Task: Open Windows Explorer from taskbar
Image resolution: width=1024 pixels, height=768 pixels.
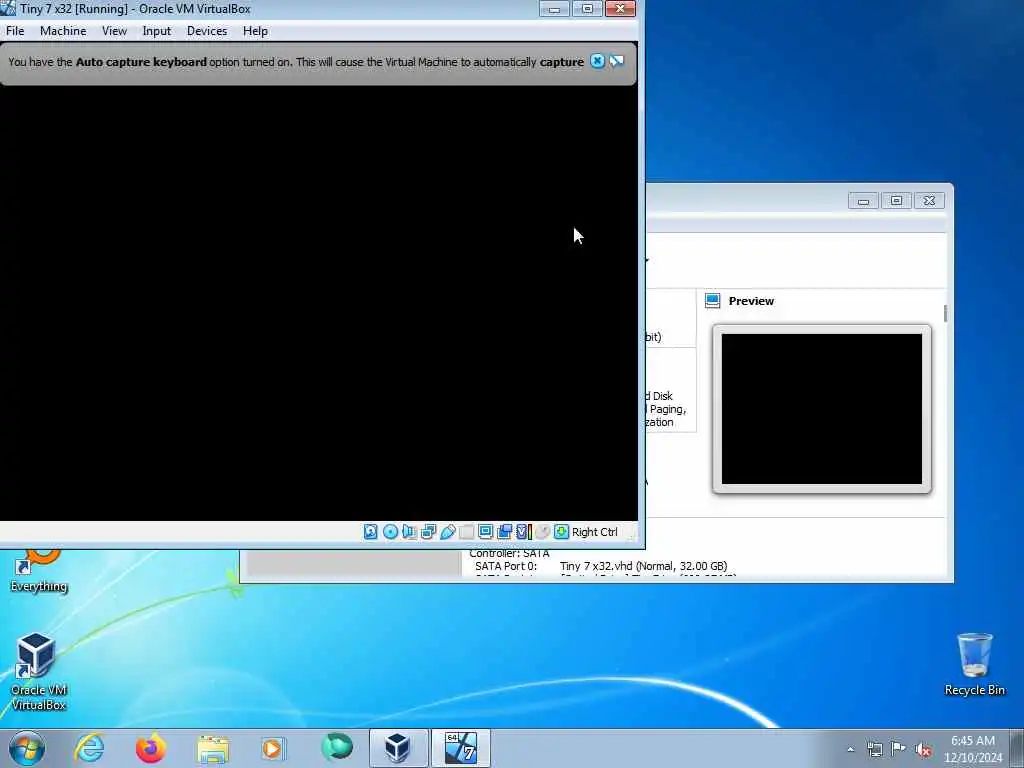Action: pyautogui.click(x=213, y=748)
